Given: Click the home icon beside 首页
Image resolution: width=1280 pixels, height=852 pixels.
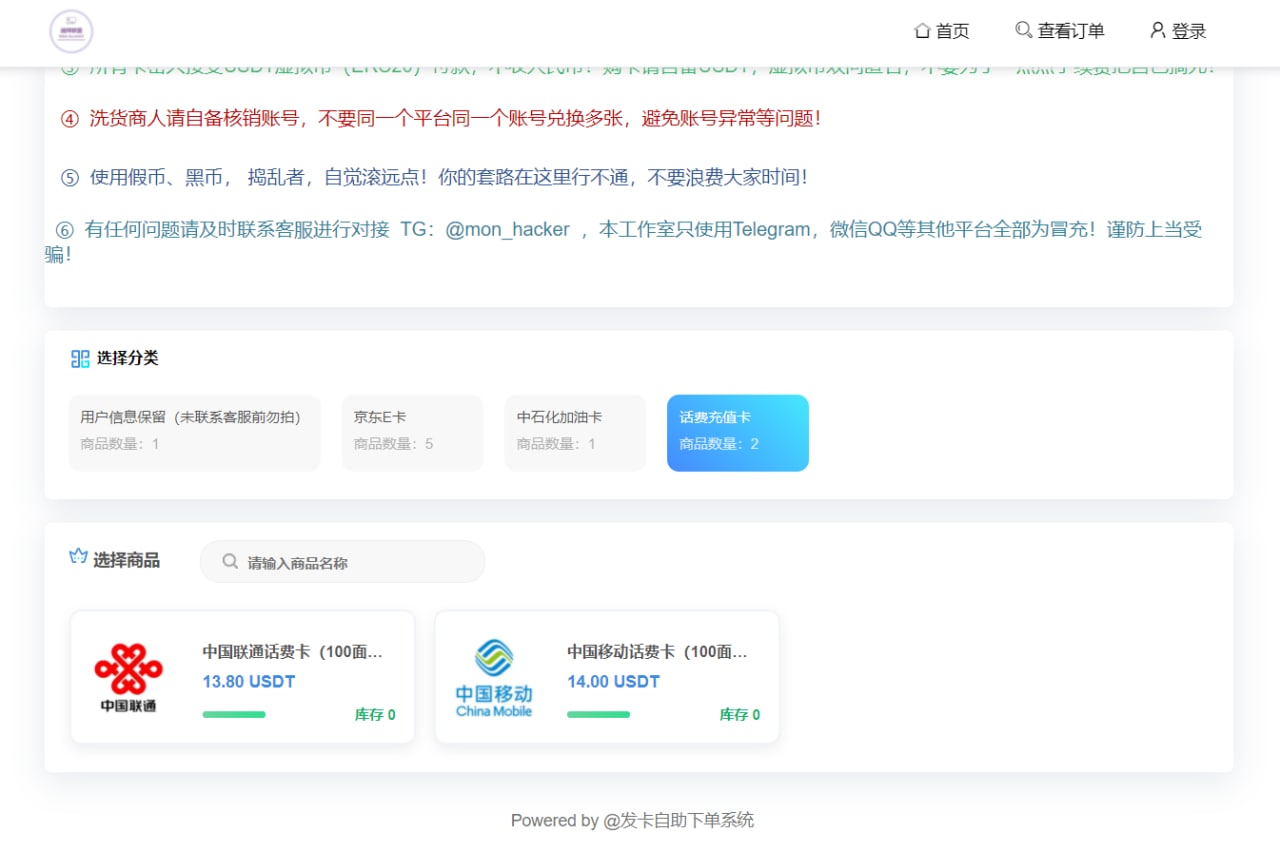Looking at the screenshot, I should [922, 30].
